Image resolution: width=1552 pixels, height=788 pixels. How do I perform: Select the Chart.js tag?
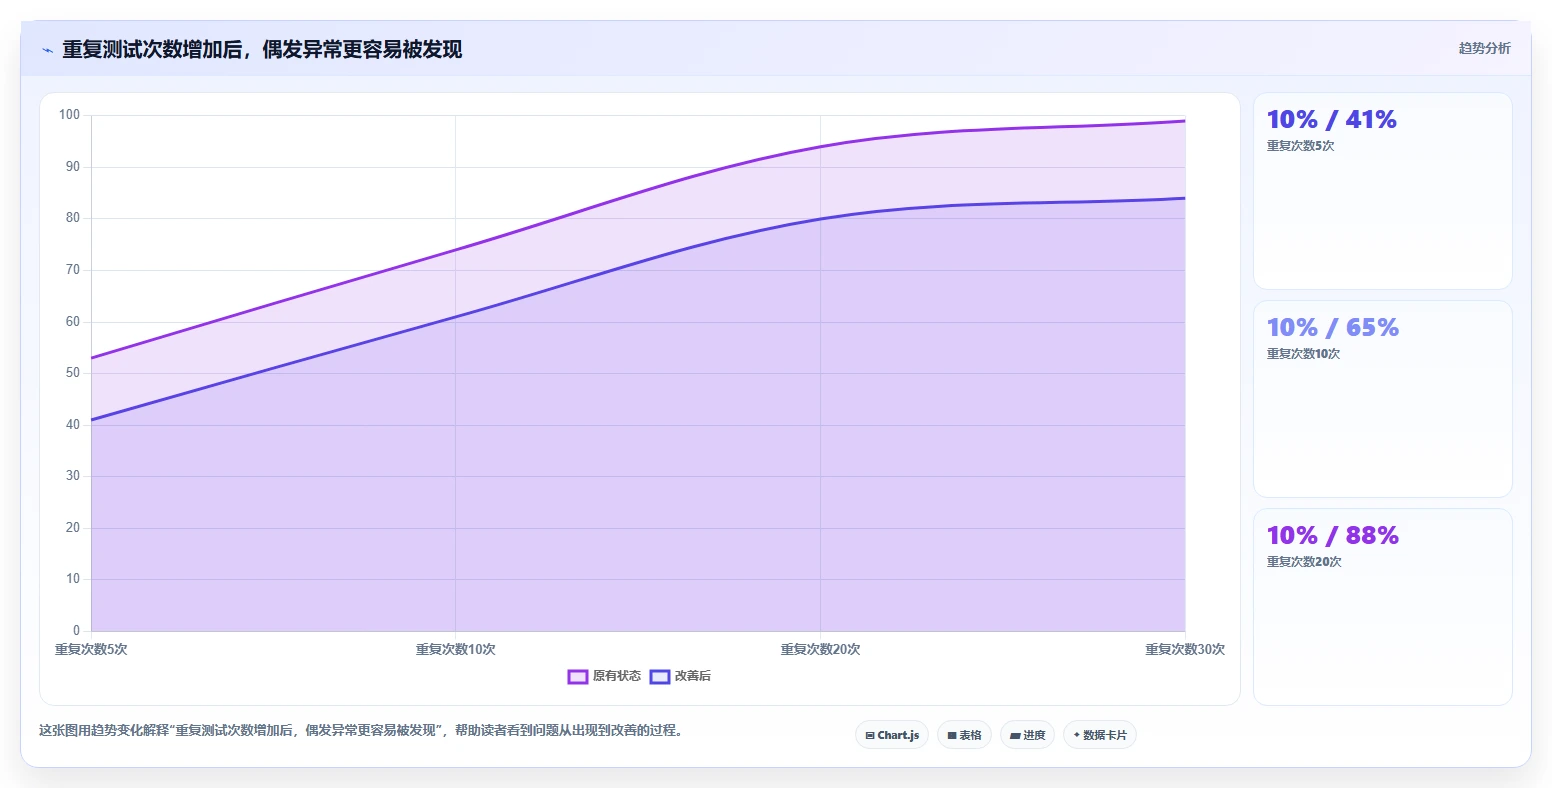point(892,735)
